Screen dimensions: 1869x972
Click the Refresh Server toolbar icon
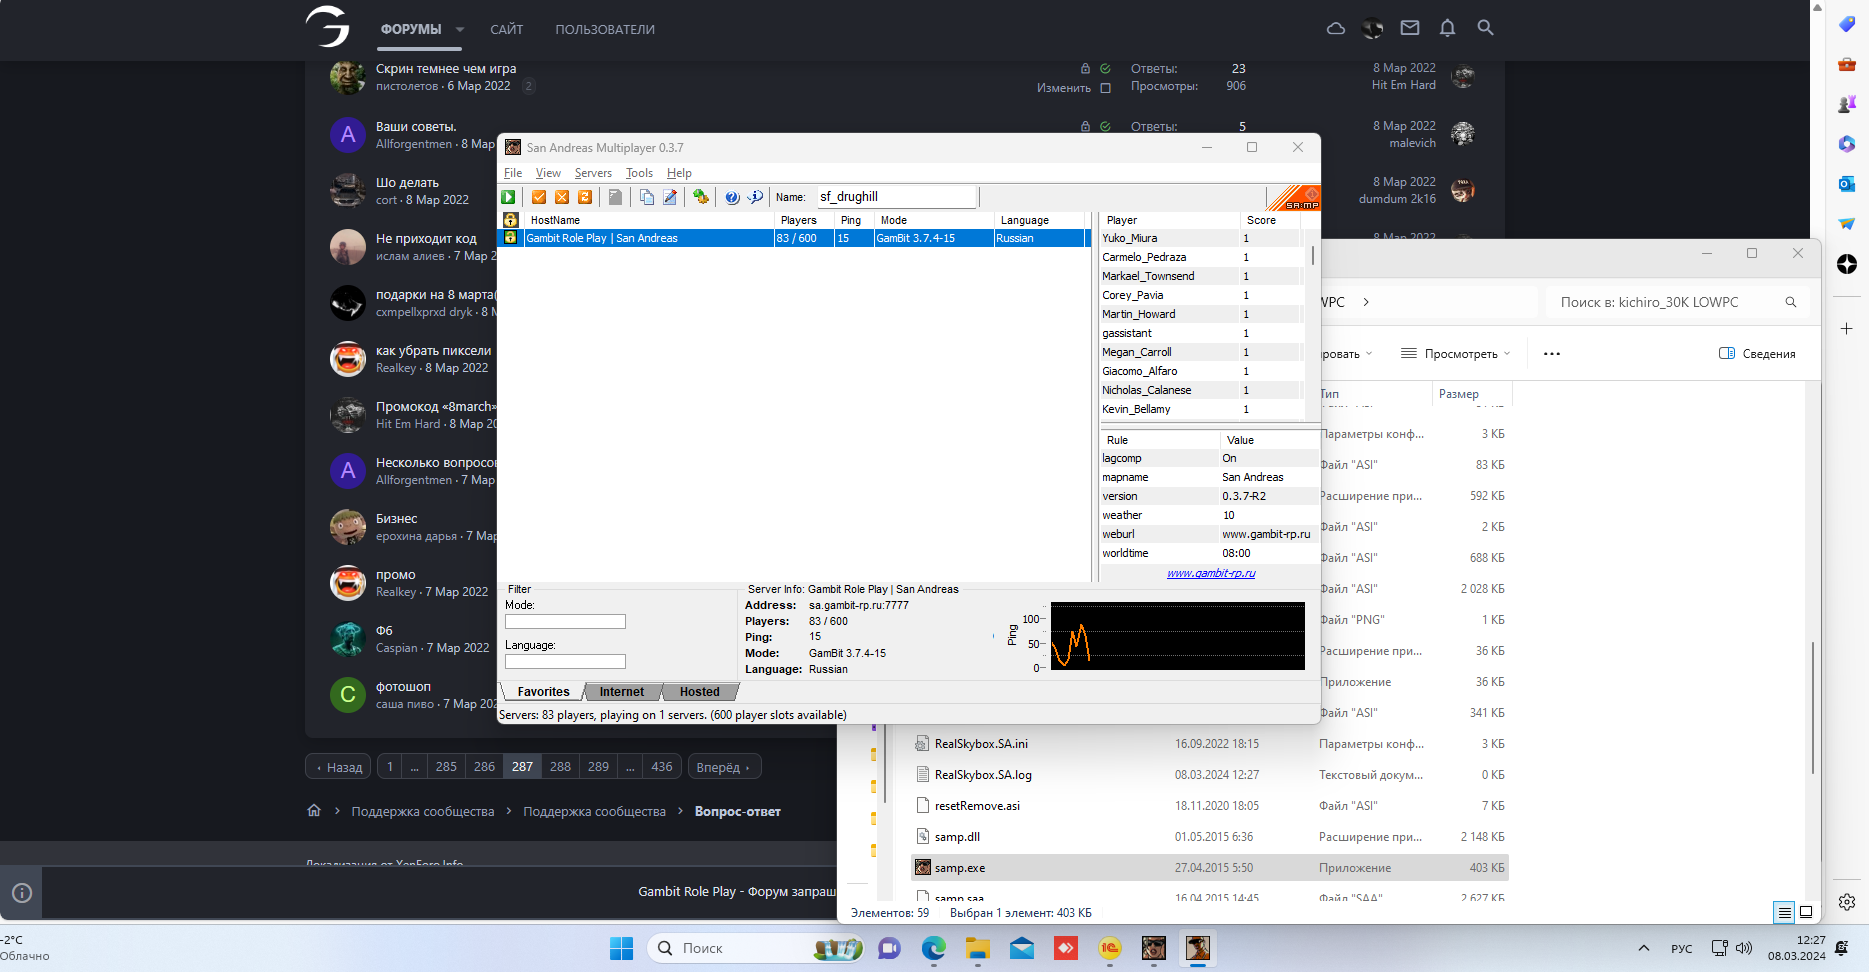[x=585, y=197]
